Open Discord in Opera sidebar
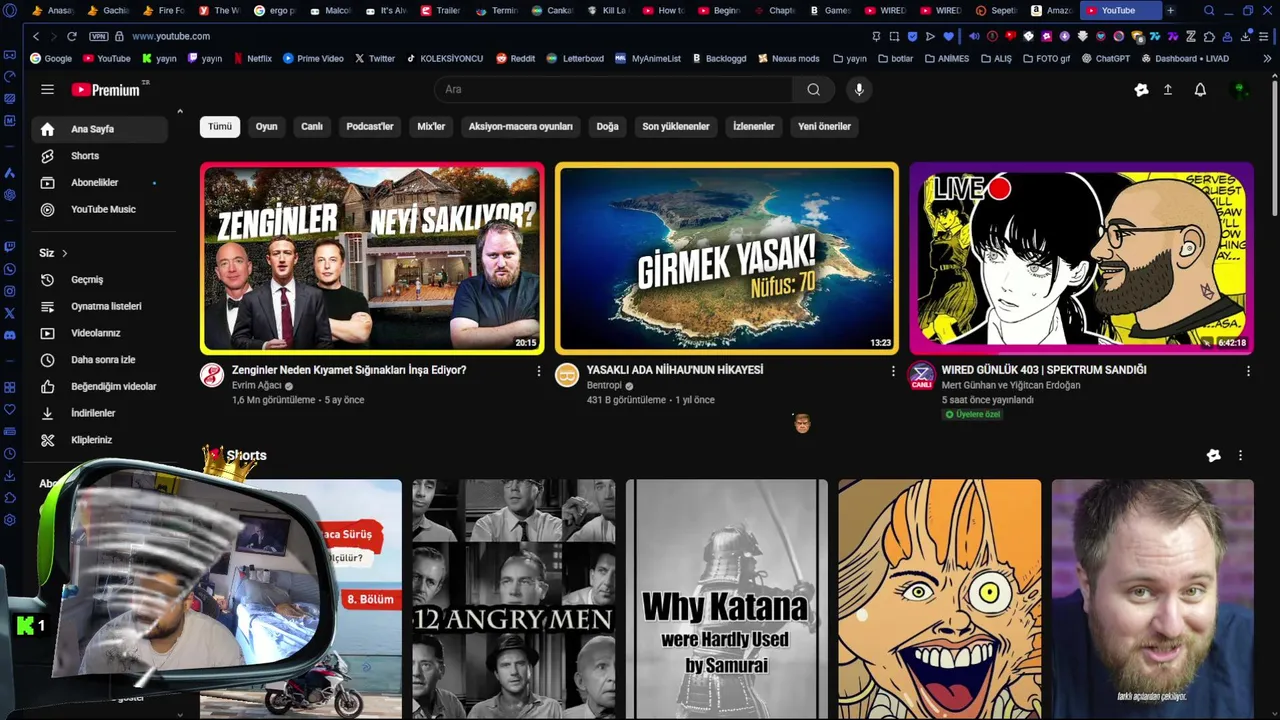 click(10, 336)
